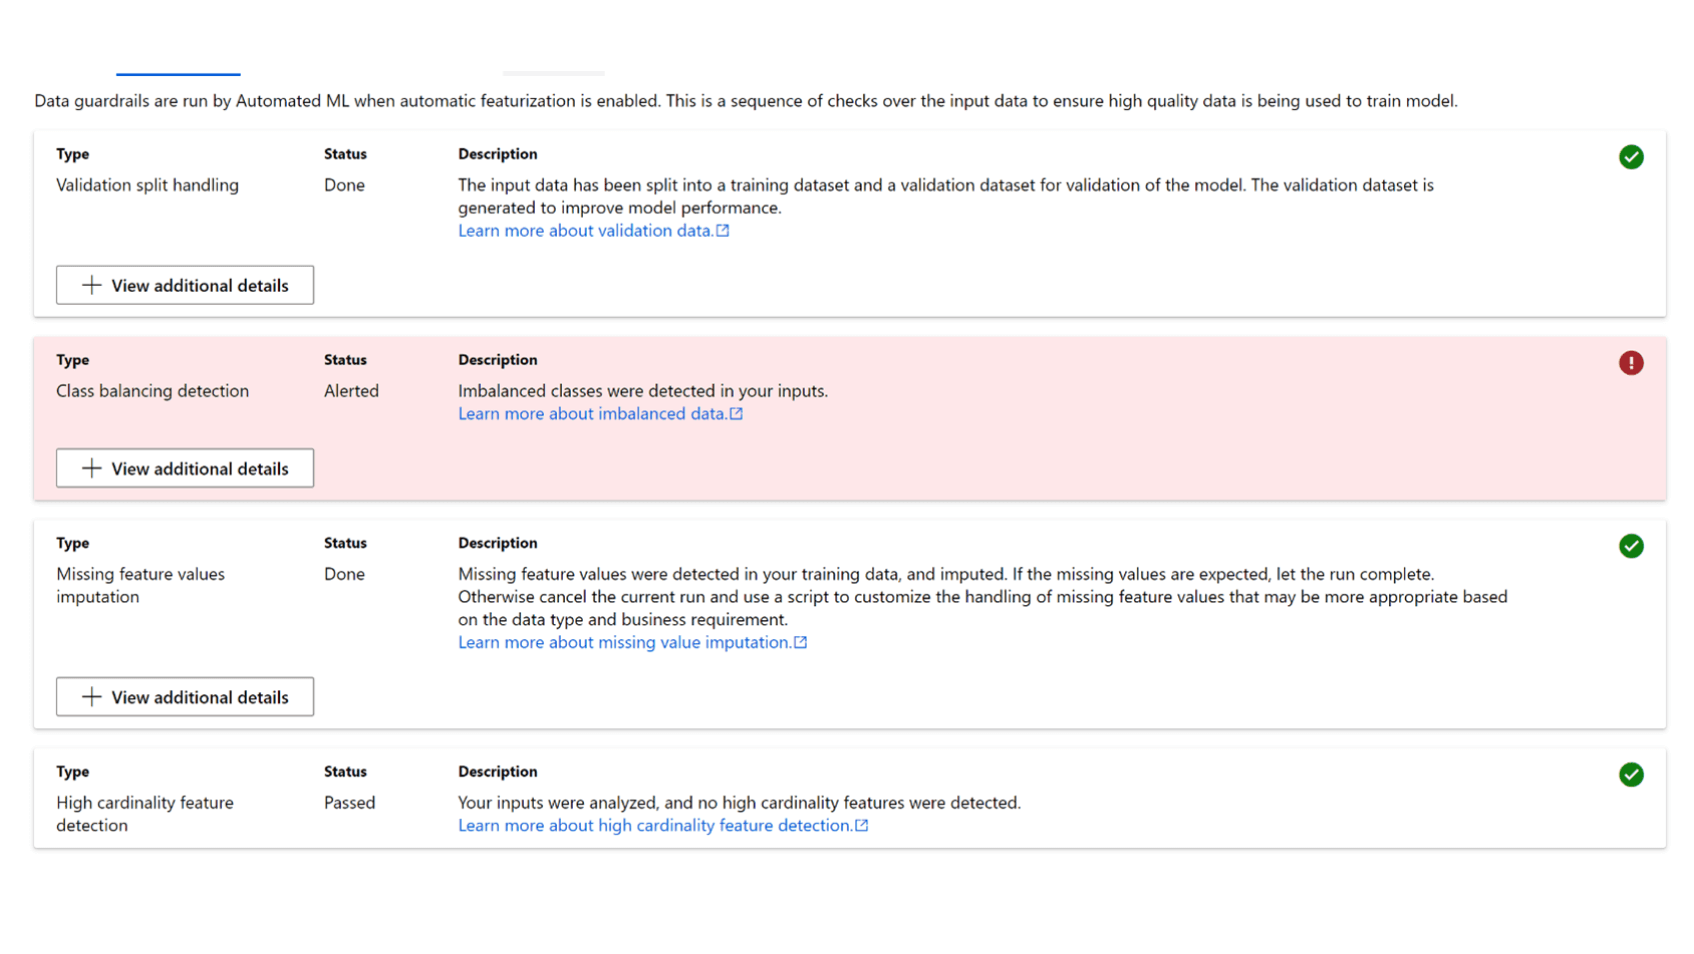Click the red alert icon for Class balancing
The height and width of the screenshot is (954, 1694).
pos(1630,363)
